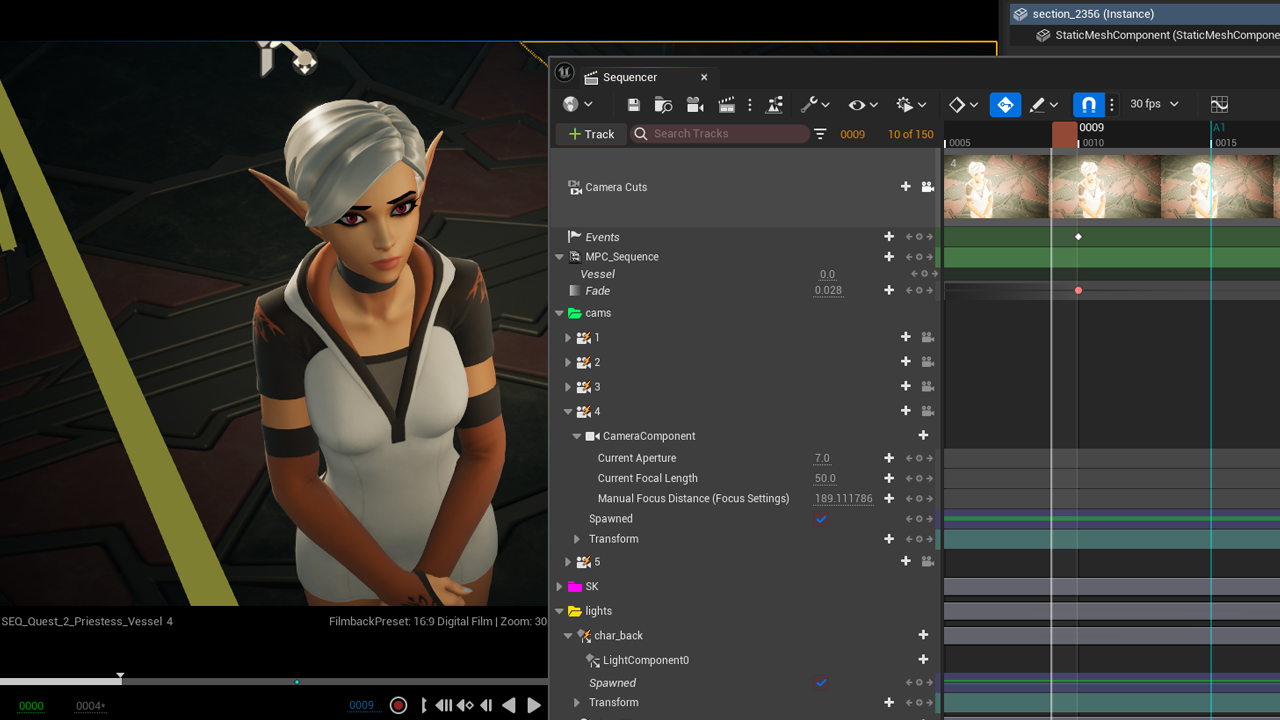Save the current sequence
This screenshot has width=1280, height=720.
click(633, 105)
